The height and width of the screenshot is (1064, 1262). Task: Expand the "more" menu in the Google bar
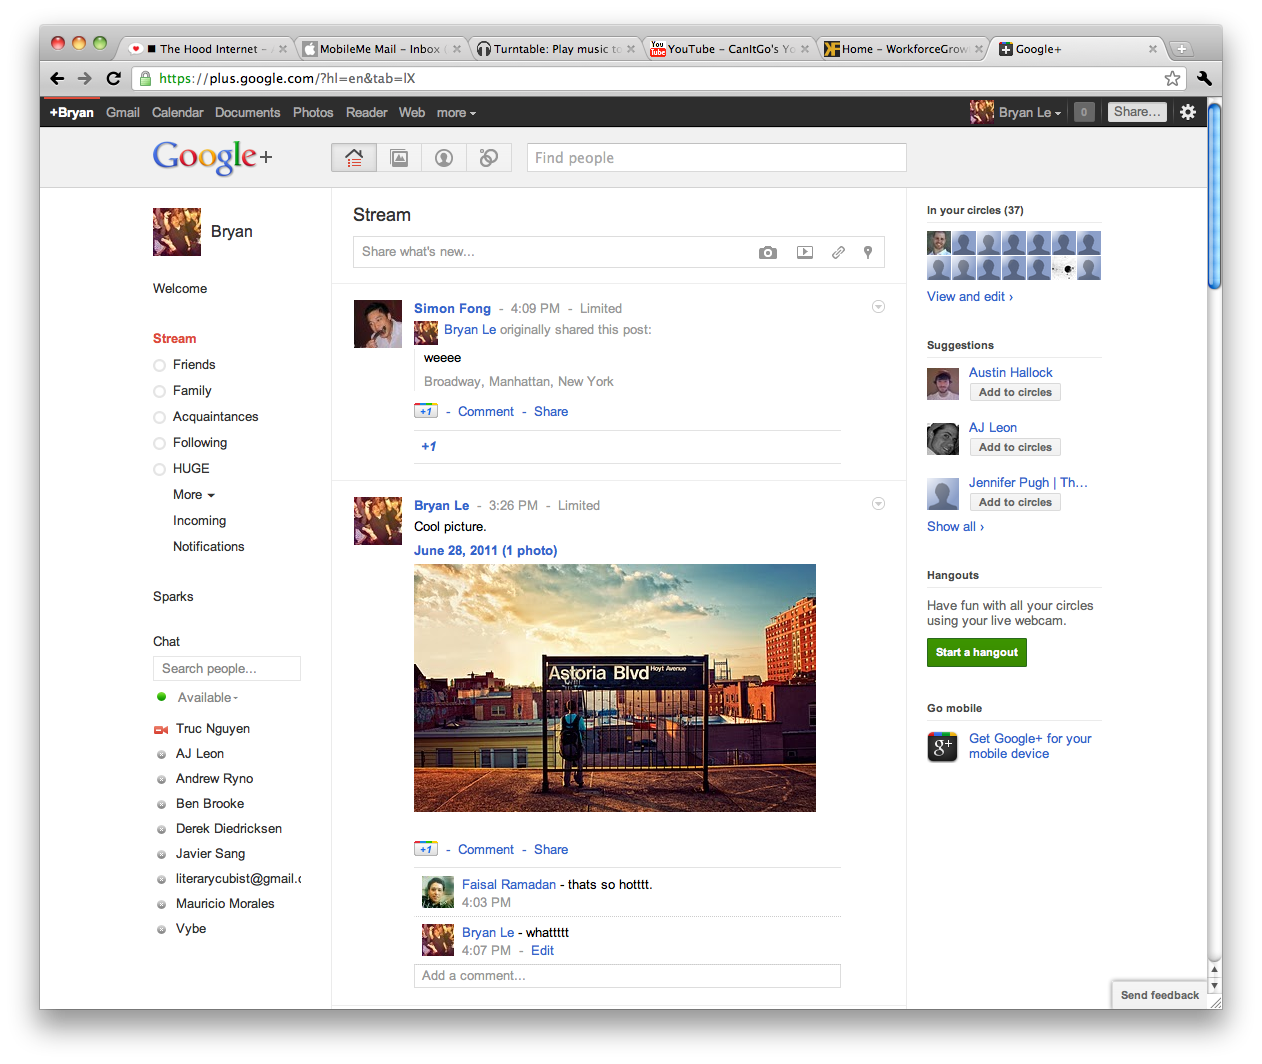coord(456,113)
